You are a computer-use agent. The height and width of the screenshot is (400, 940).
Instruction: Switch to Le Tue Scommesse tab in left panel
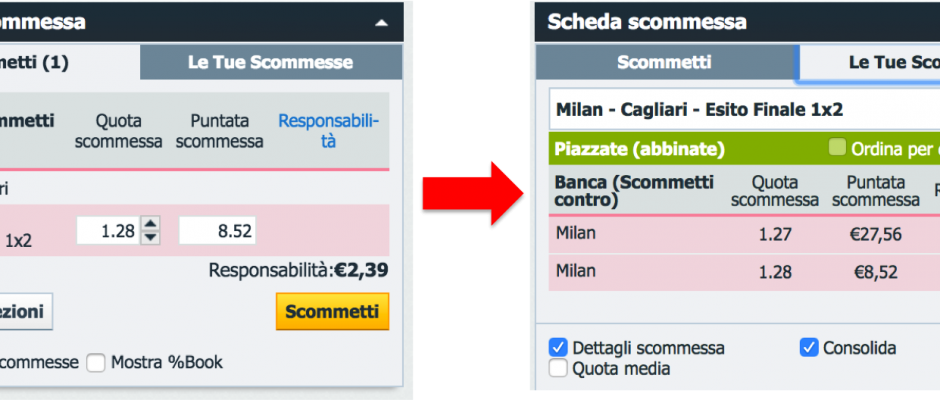click(x=270, y=62)
